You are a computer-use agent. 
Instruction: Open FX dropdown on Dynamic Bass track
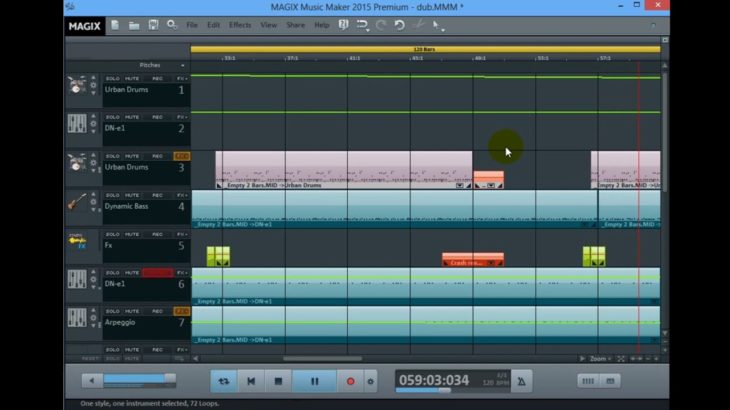point(182,195)
